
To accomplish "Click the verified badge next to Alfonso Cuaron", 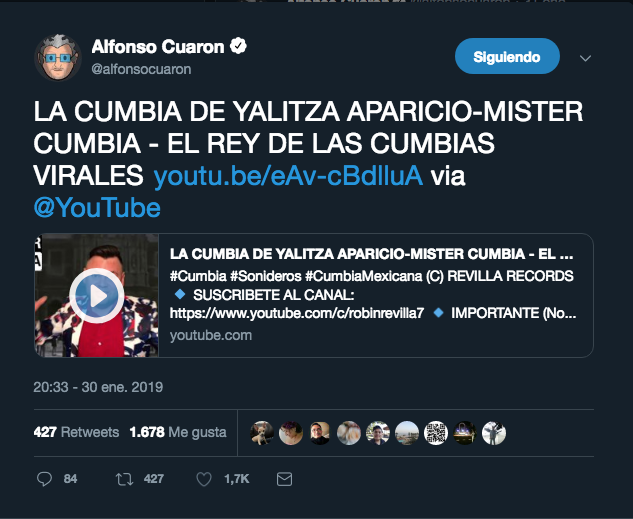I will (238, 46).
